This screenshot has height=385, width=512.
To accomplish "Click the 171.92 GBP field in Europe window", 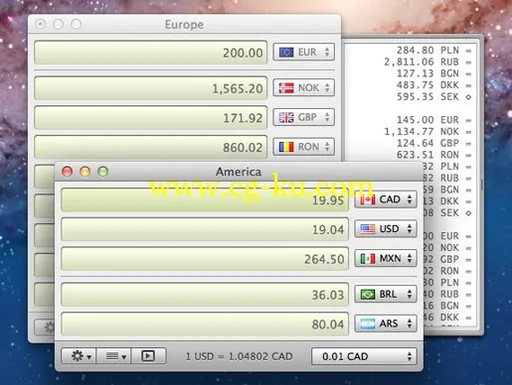I will (x=151, y=117).
